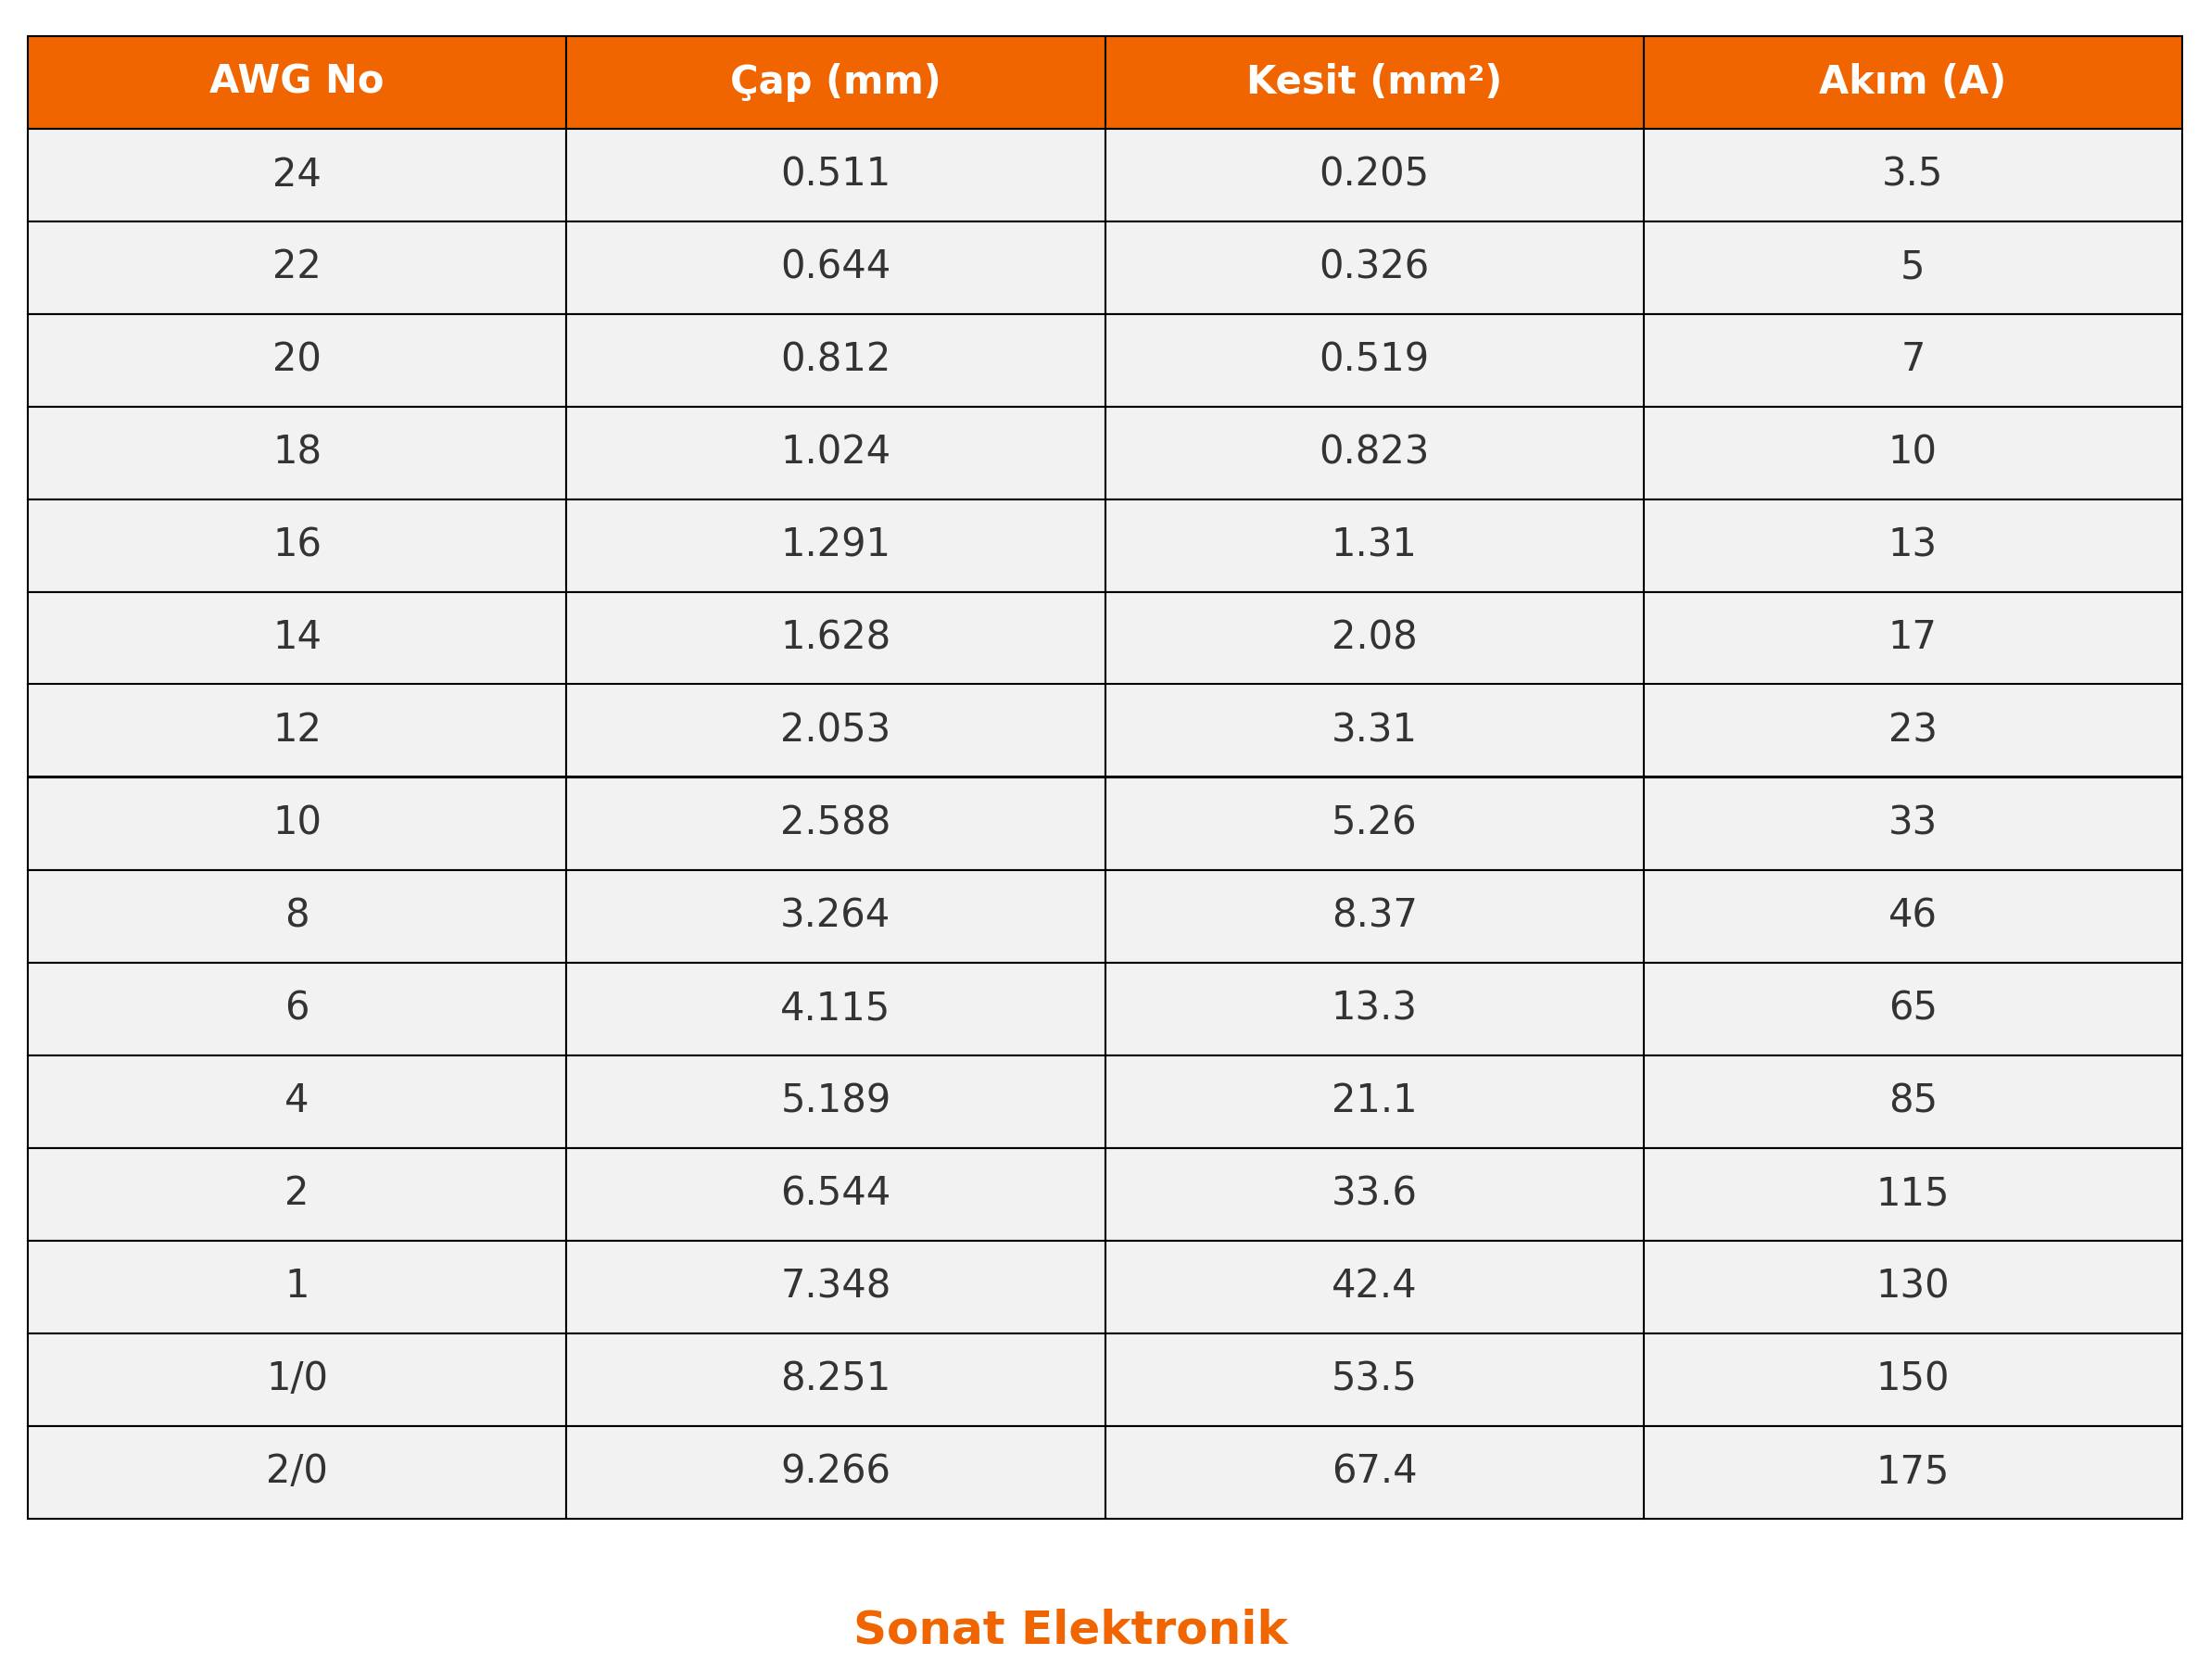Select the 23 ampere cell
The height and width of the screenshot is (1680, 2210).
(1911, 730)
